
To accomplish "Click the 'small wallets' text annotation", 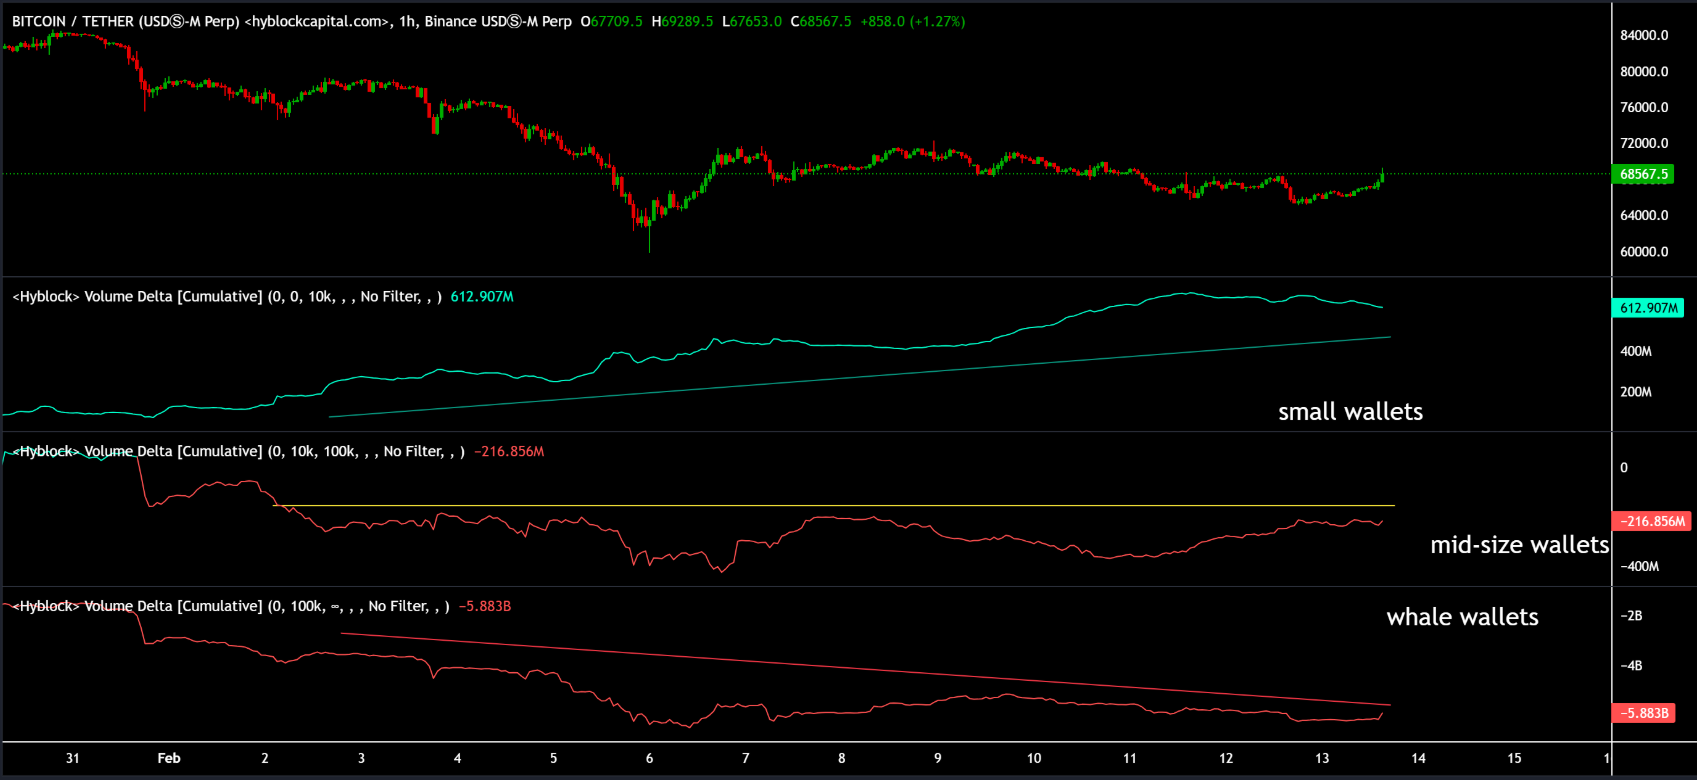I will coord(1350,412).
